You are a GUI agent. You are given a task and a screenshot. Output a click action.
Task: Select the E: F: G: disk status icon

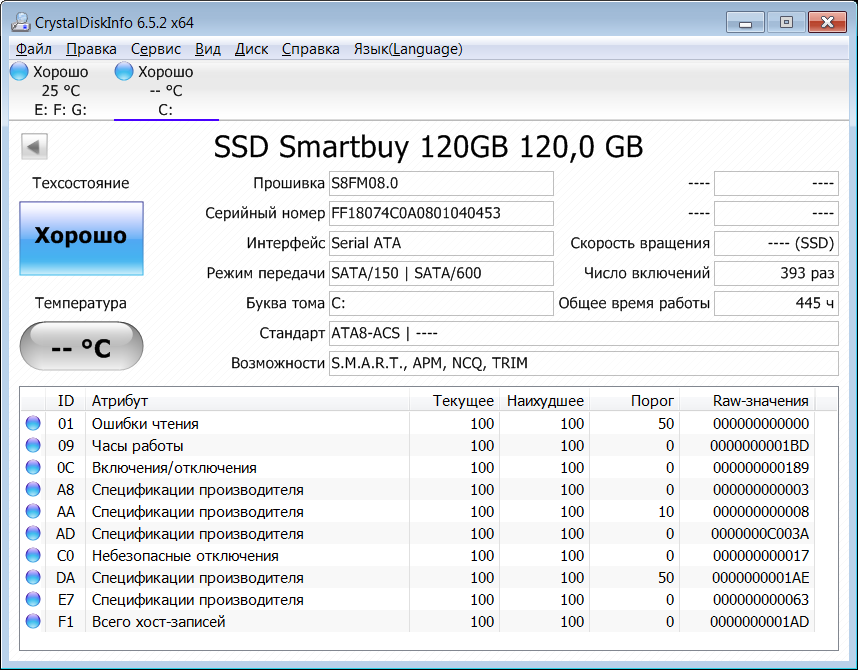(x=19, y=72)
